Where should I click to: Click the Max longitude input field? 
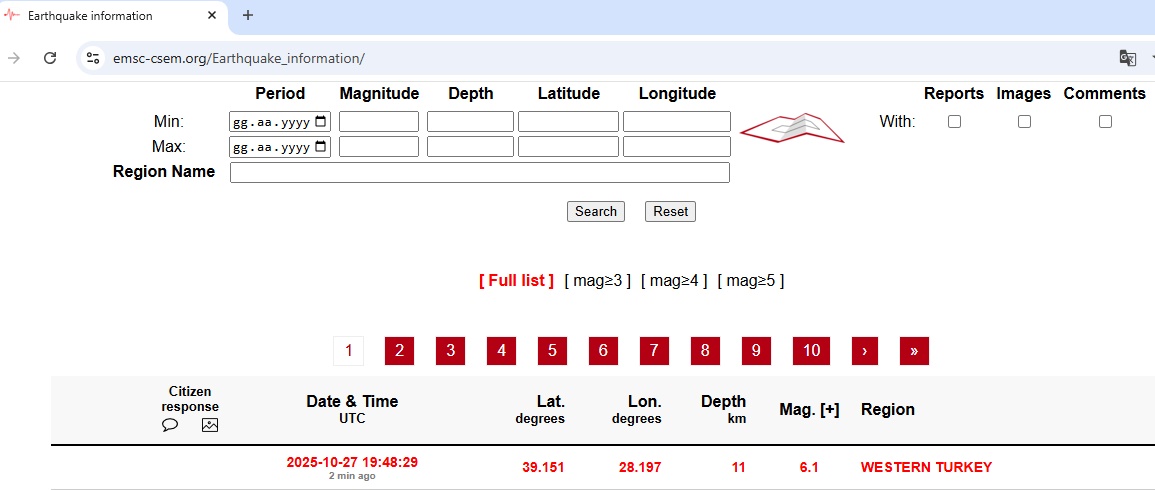tap(677, 147)
